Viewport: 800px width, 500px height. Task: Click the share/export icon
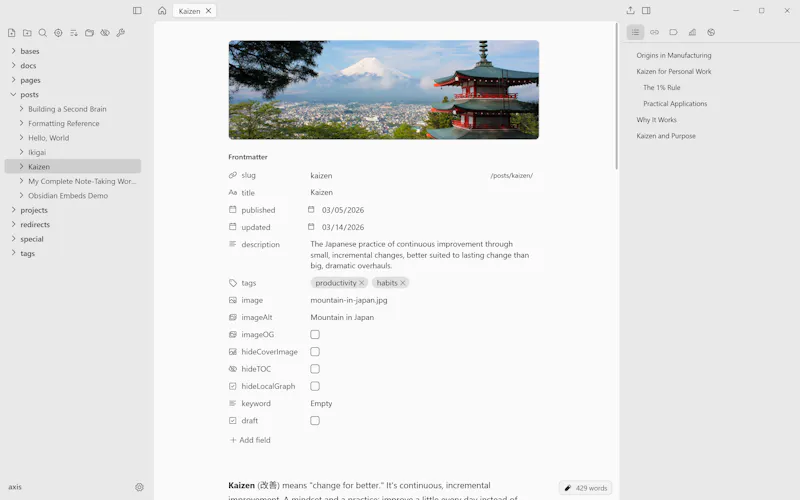coord(631,10)
